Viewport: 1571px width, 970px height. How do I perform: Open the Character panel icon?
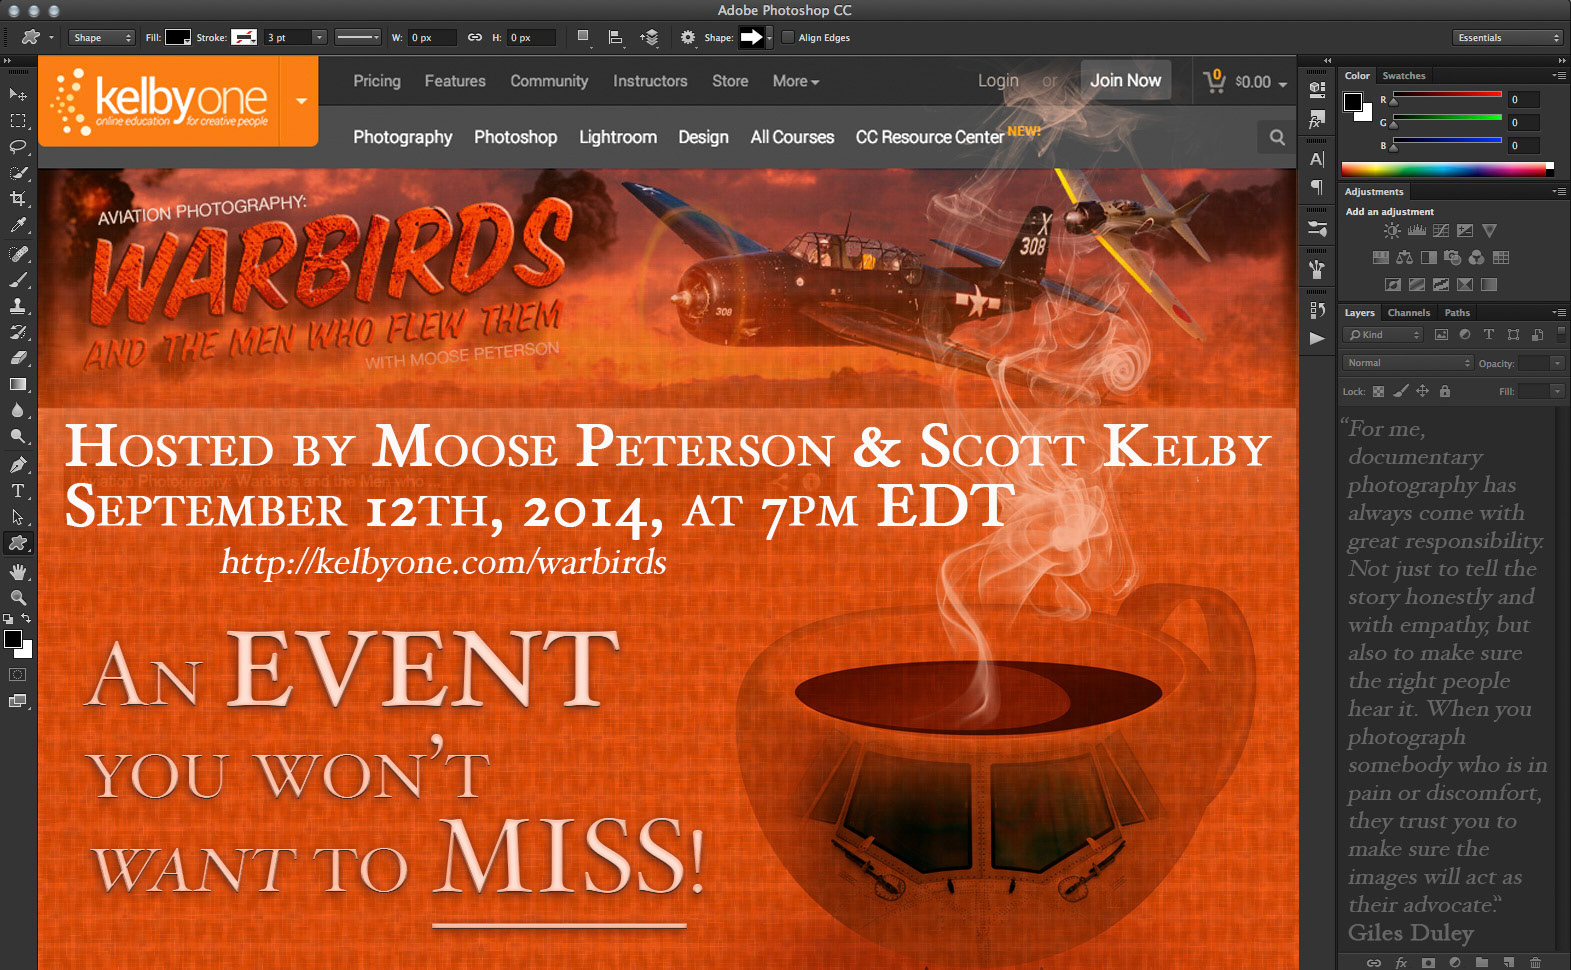[x=1317, y=159]
